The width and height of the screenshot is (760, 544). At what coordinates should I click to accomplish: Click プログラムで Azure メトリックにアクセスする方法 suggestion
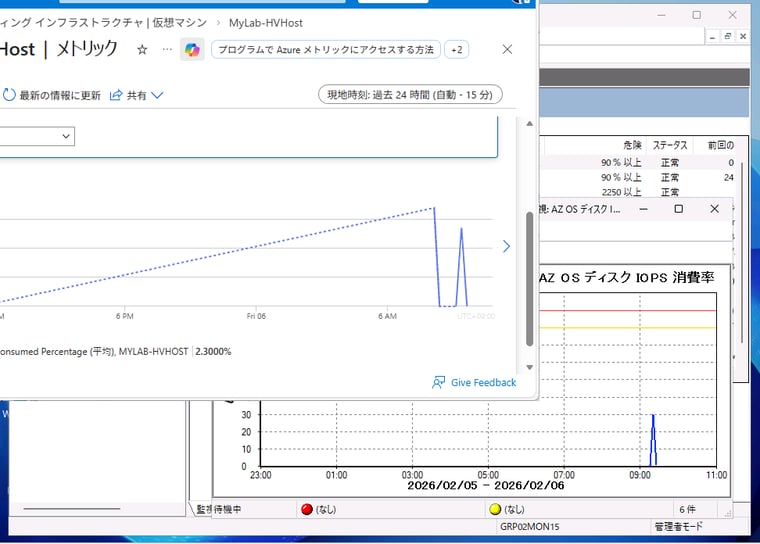(326, 49)
